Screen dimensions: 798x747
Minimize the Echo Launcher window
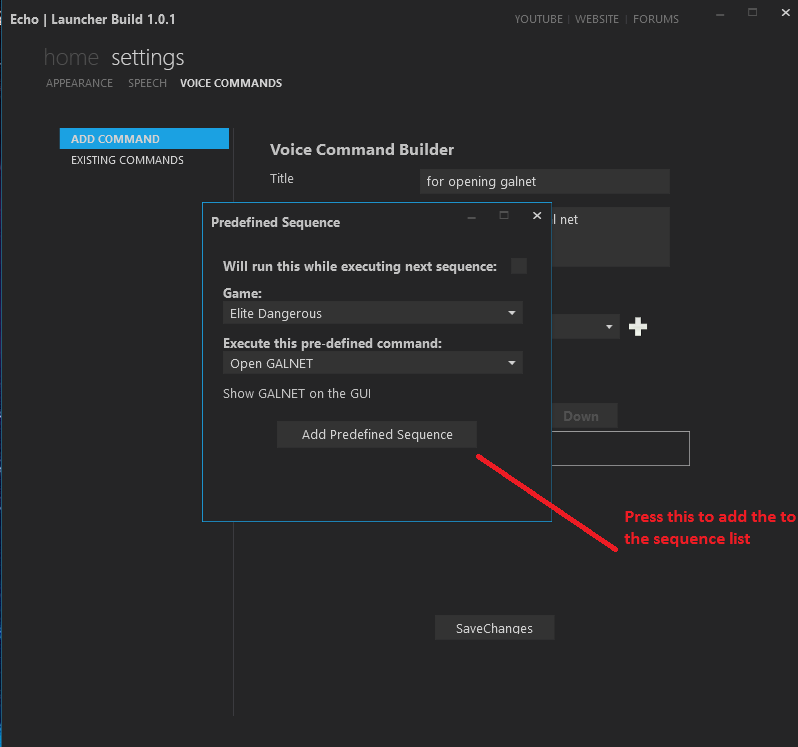[720, 14]
